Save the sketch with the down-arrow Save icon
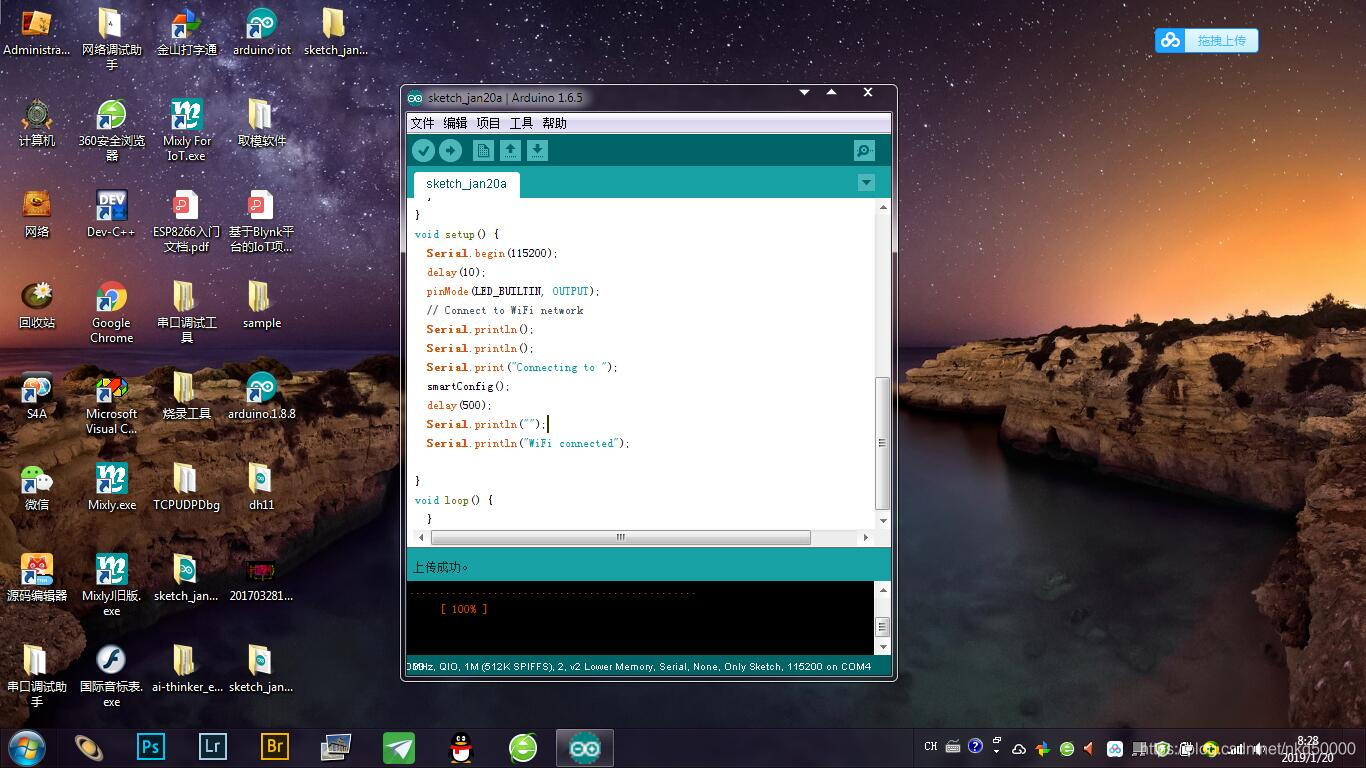 [x=537, y=150]
